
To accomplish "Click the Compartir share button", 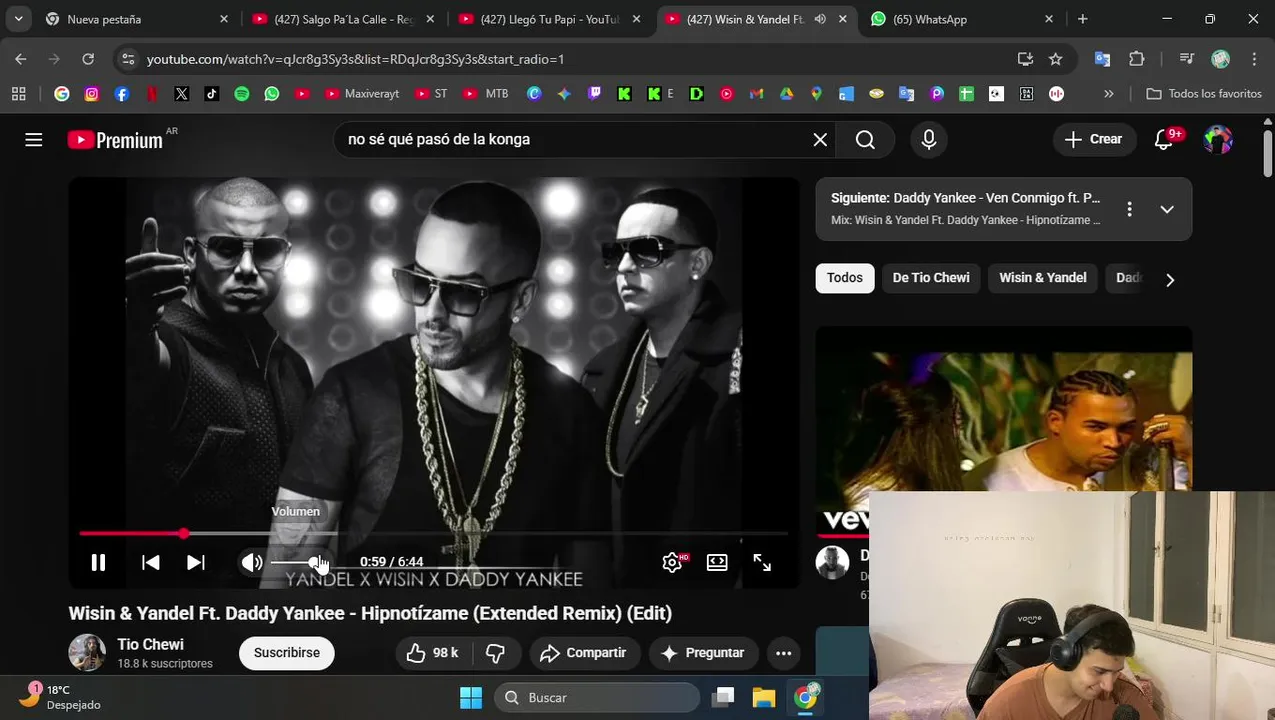I will [x=584, y=653].
